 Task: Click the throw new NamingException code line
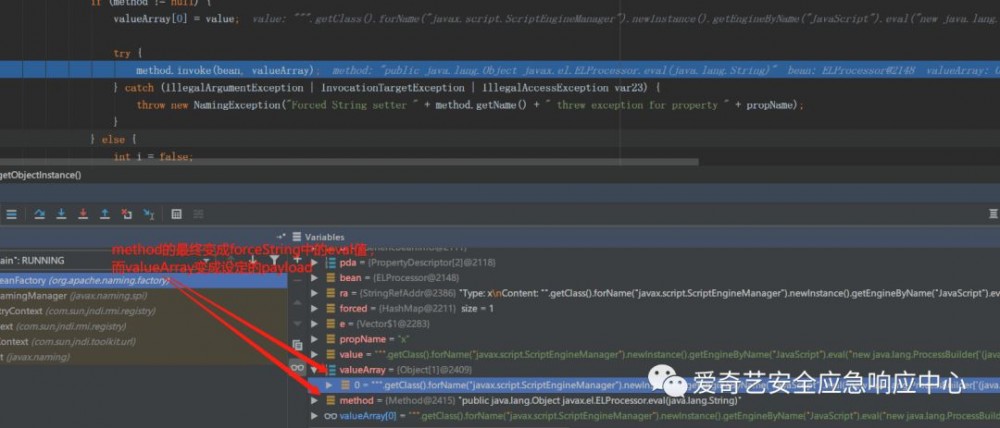(470, 105)
